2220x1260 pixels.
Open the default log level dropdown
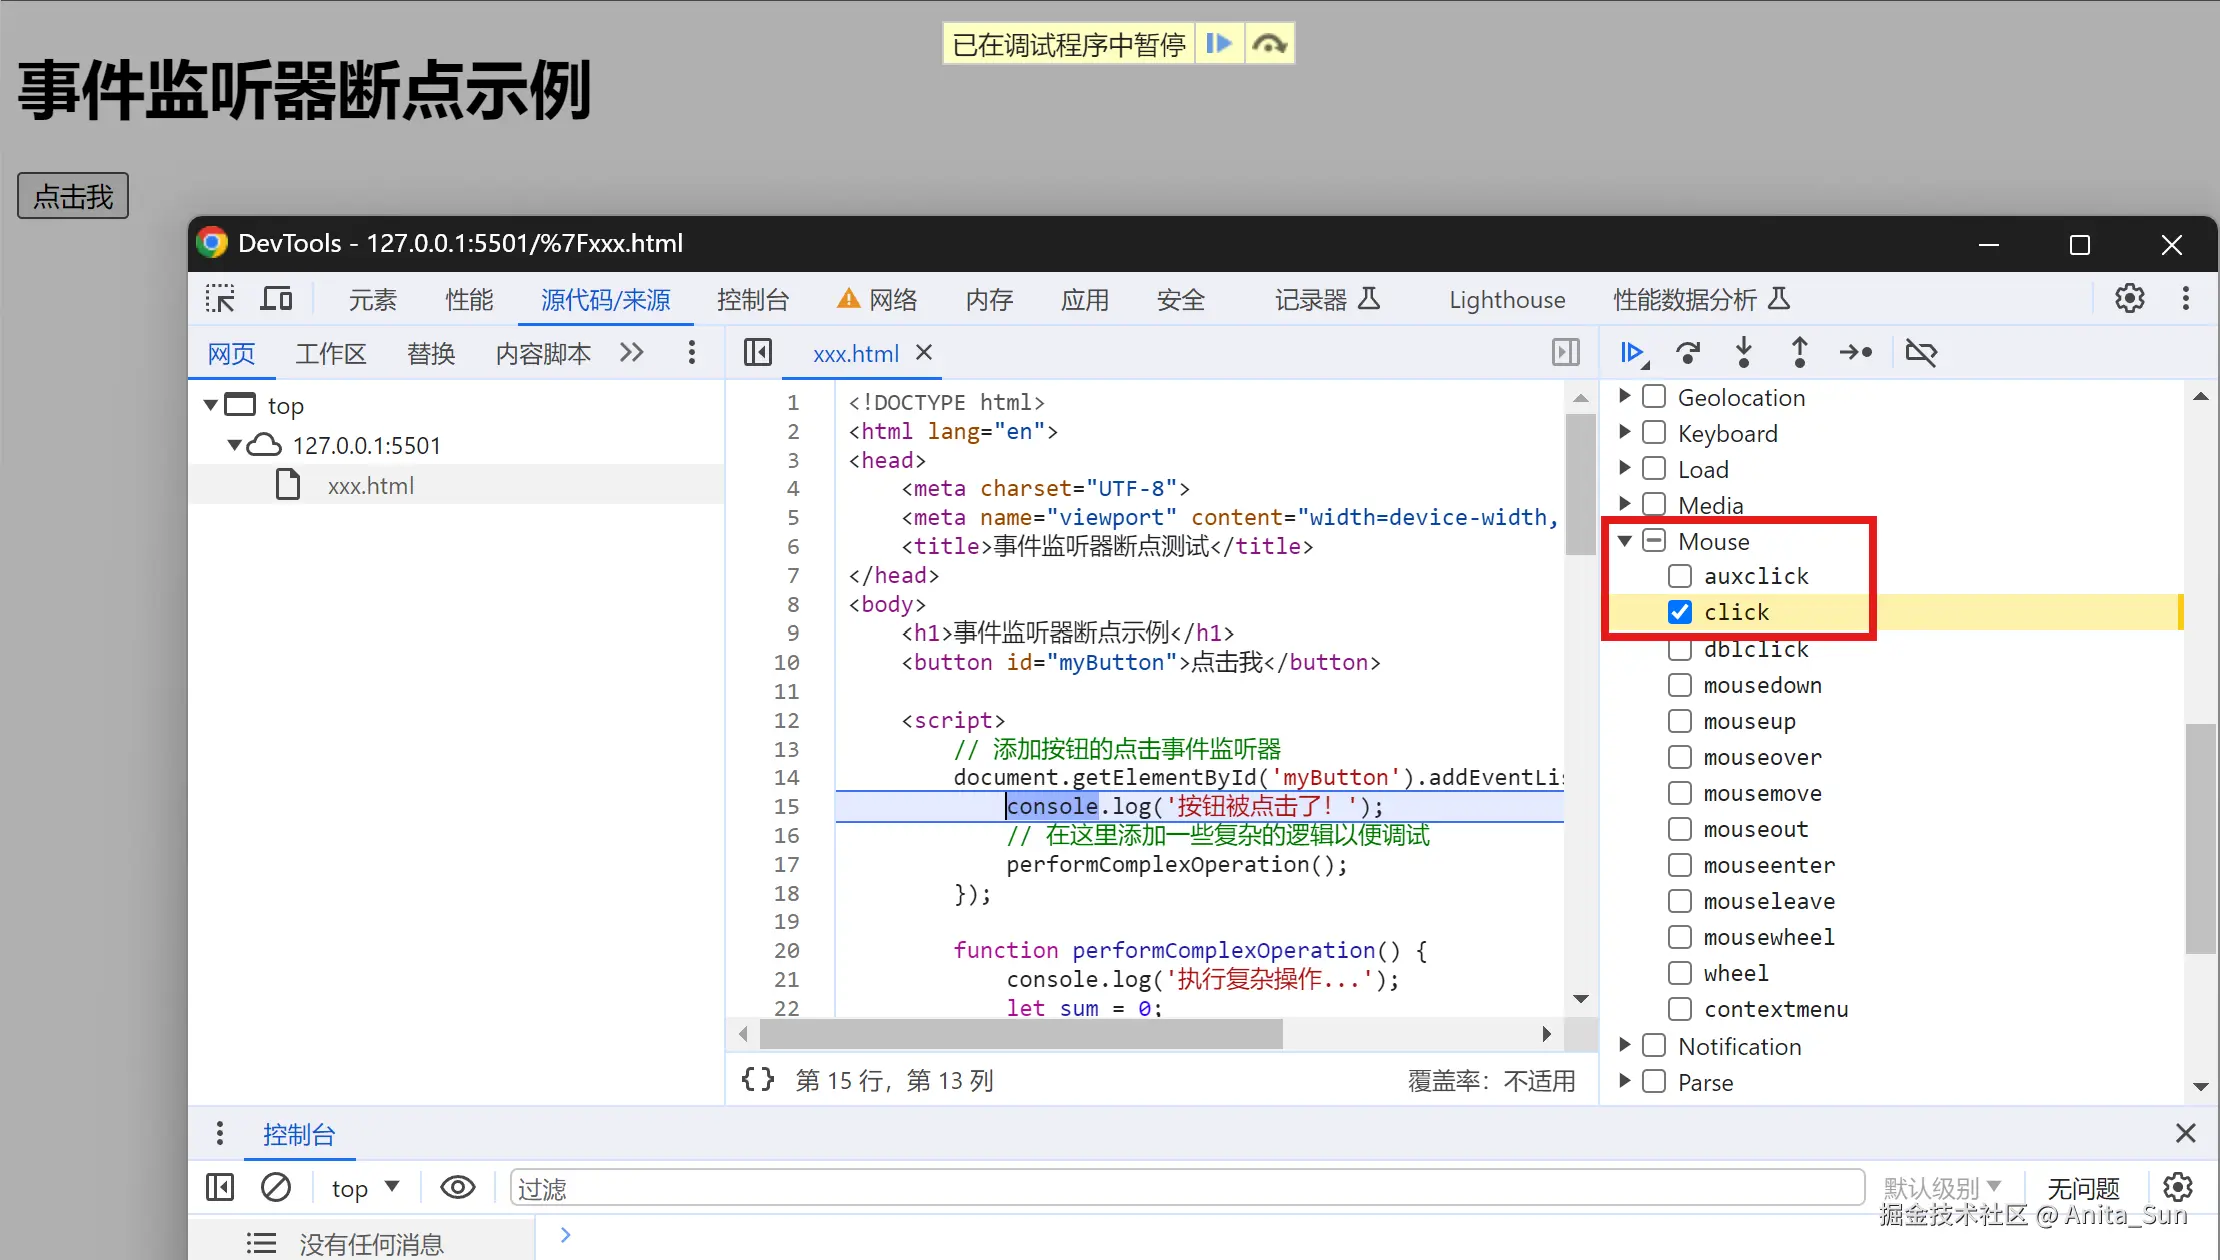1941,1187
